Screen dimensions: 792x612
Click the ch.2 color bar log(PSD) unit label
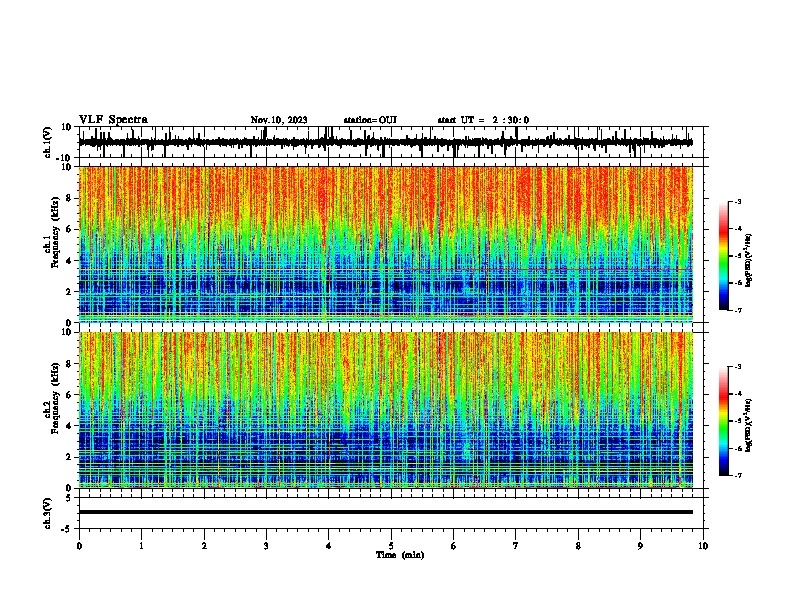point(748,425)
